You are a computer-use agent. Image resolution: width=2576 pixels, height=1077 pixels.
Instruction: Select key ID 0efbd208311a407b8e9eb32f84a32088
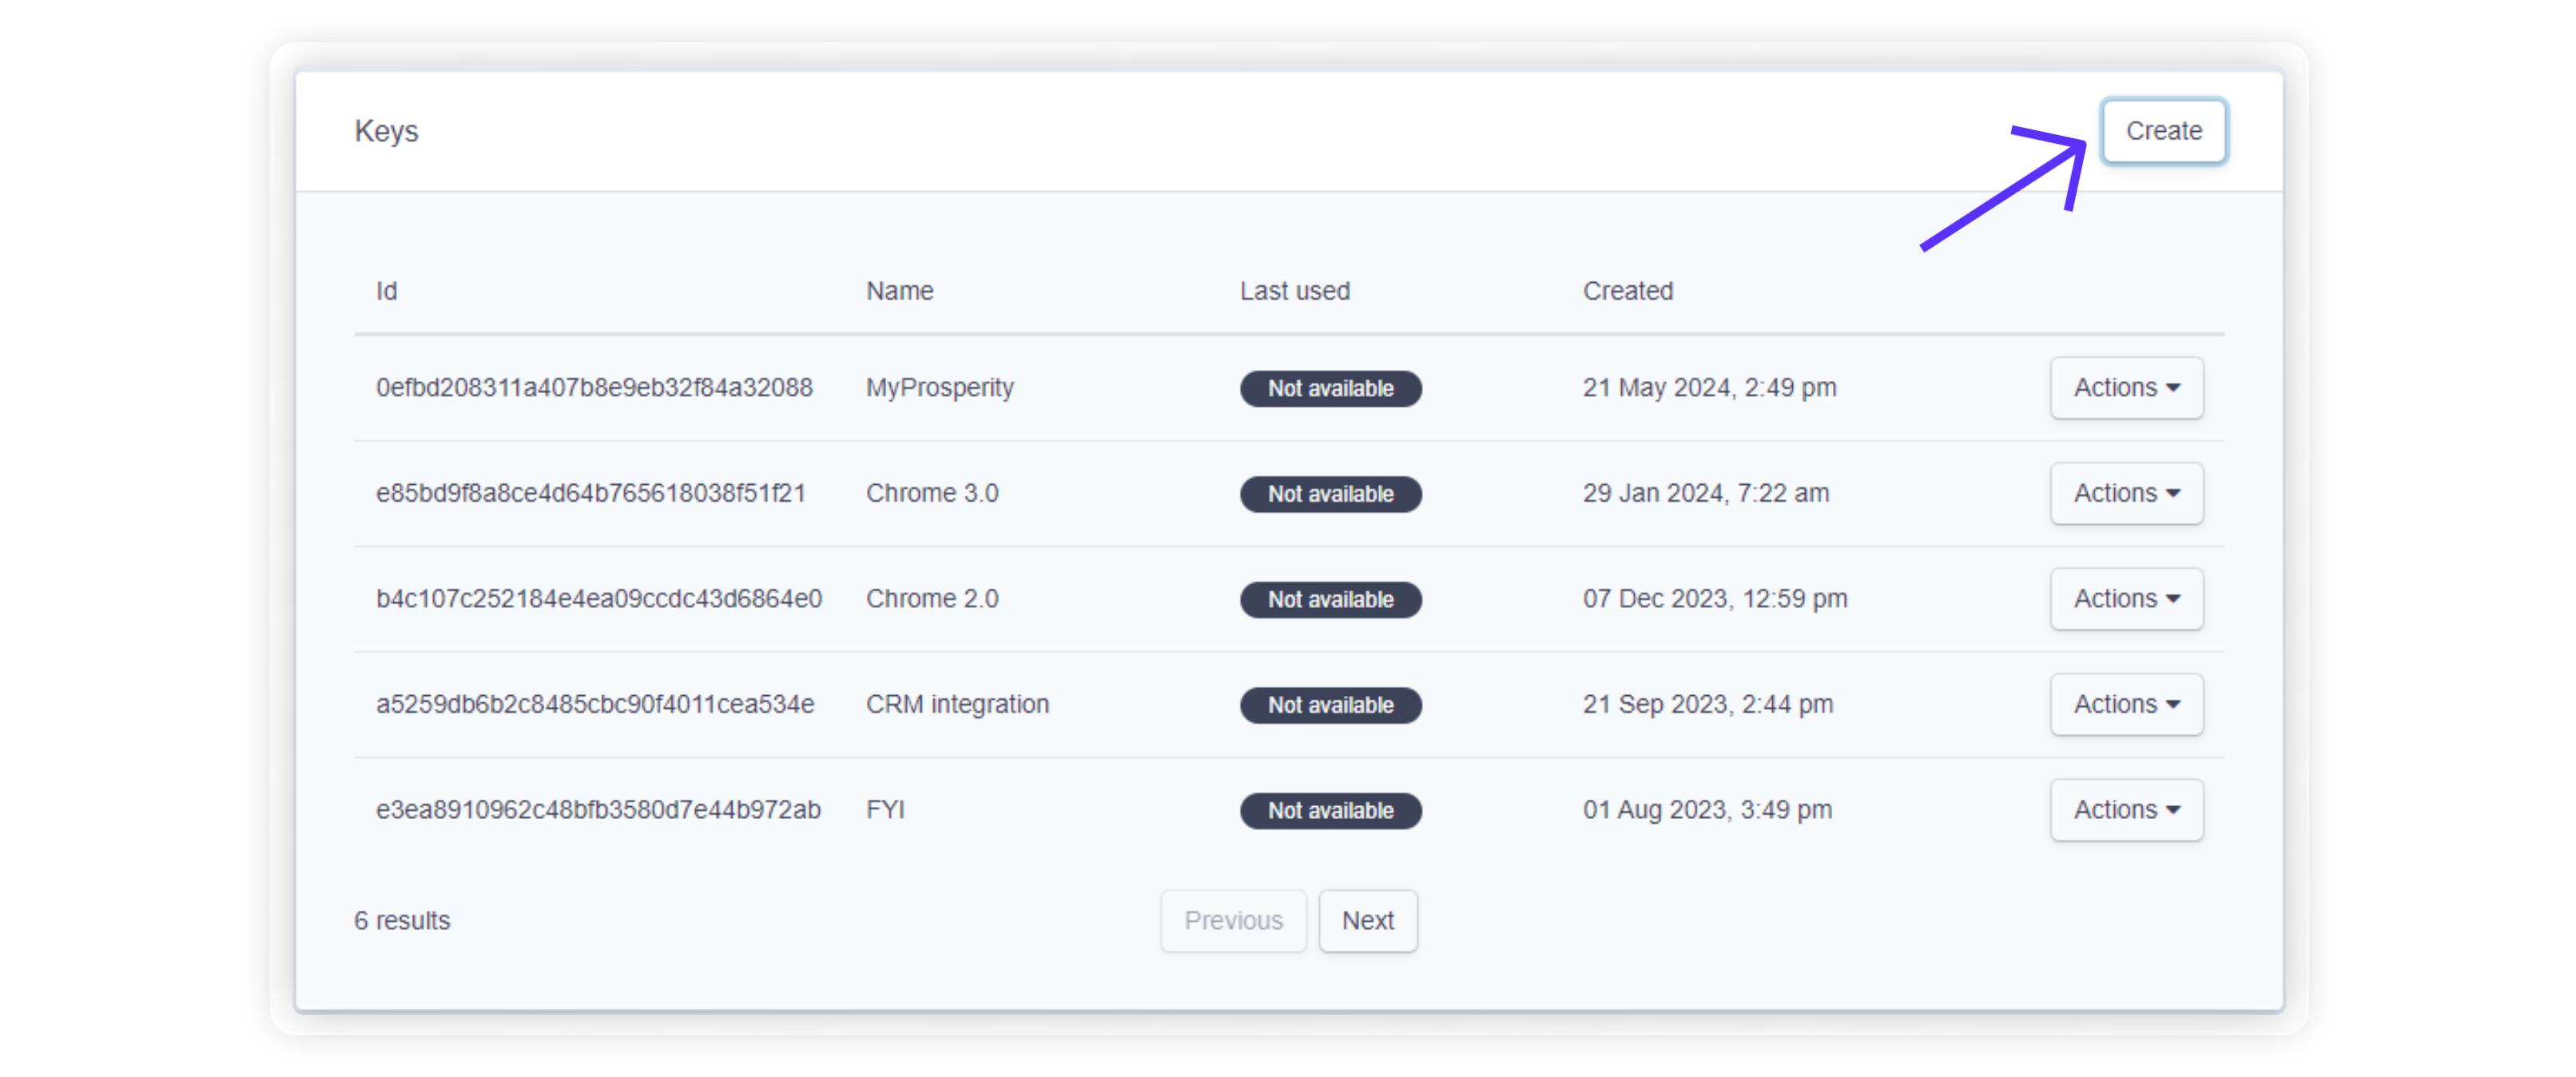(594, 387)
